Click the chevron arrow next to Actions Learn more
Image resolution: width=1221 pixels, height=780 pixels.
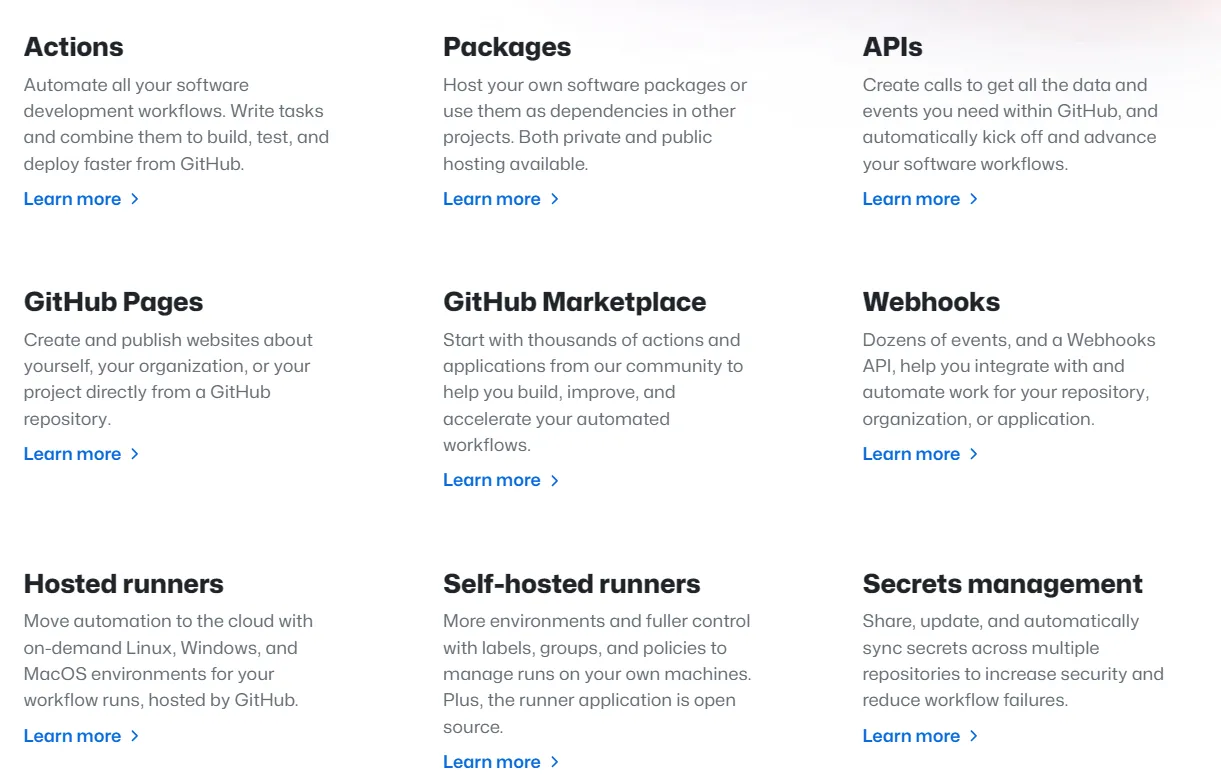point(135,199)
